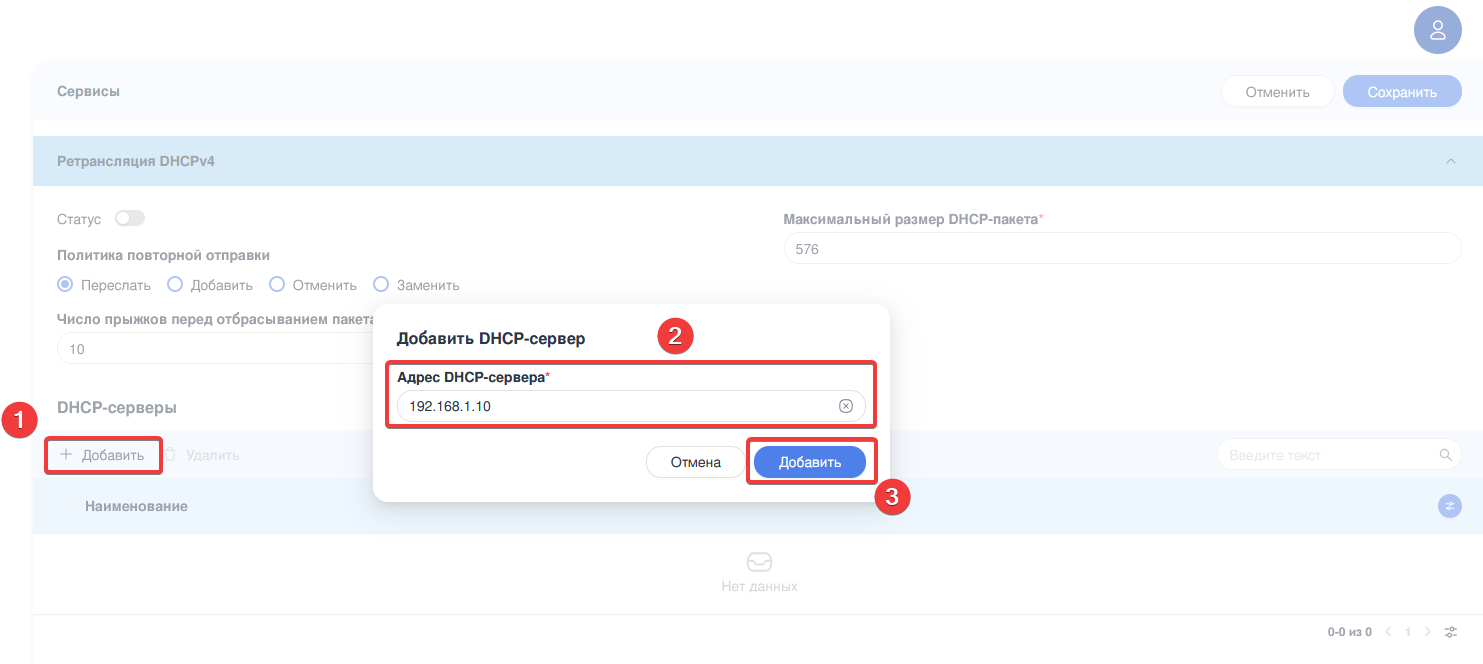Choose the Заменить radio option
Viewport: 1483px width, 664px height.
(381, 285)
